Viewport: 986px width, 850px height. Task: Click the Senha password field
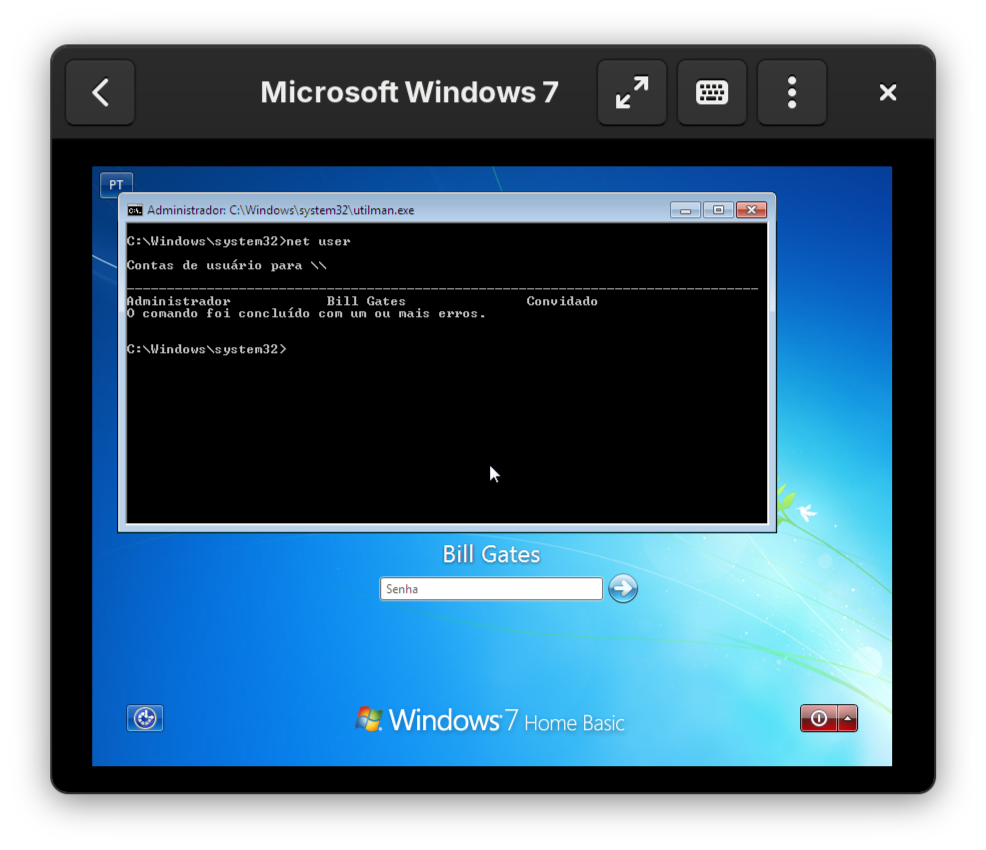click(491, 589)
